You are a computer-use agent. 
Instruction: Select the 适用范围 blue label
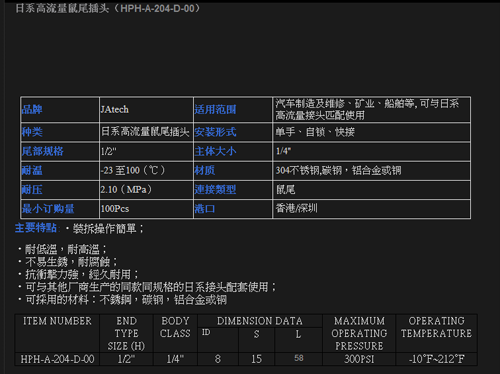coord(215,109)
